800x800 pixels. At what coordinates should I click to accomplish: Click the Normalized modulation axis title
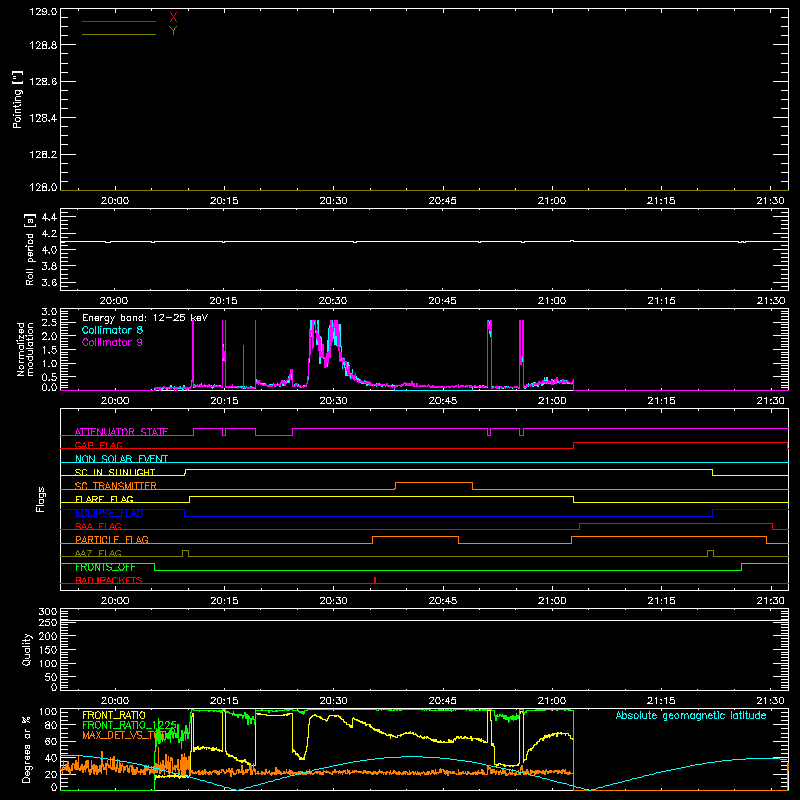pyautogui.click(x=25, y=349)
